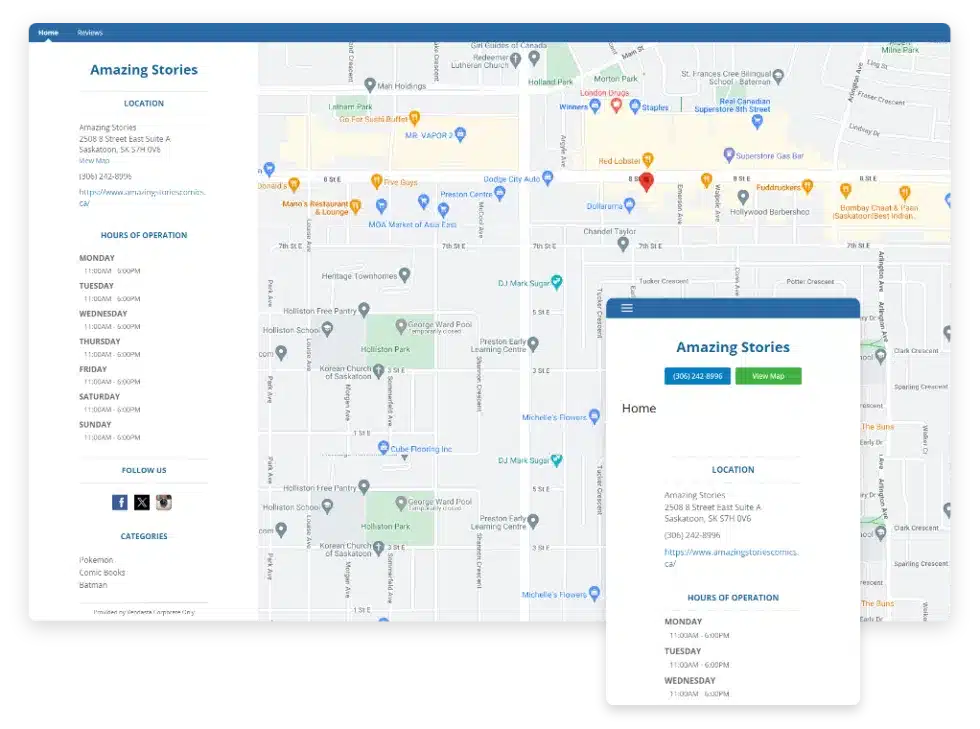Open the Instagram icon under Follow Us
The image size is (980, 729).
click(x=164, y=501)
